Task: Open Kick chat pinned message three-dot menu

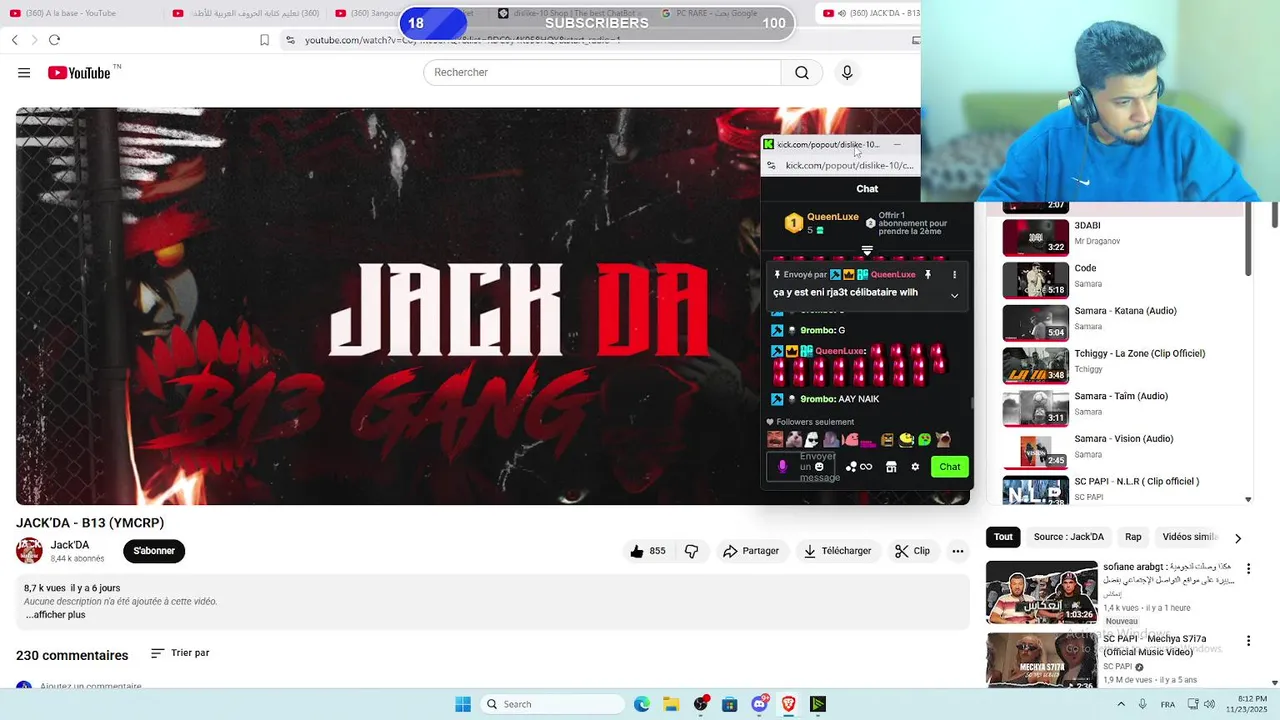Action: (x=954, y=275)
